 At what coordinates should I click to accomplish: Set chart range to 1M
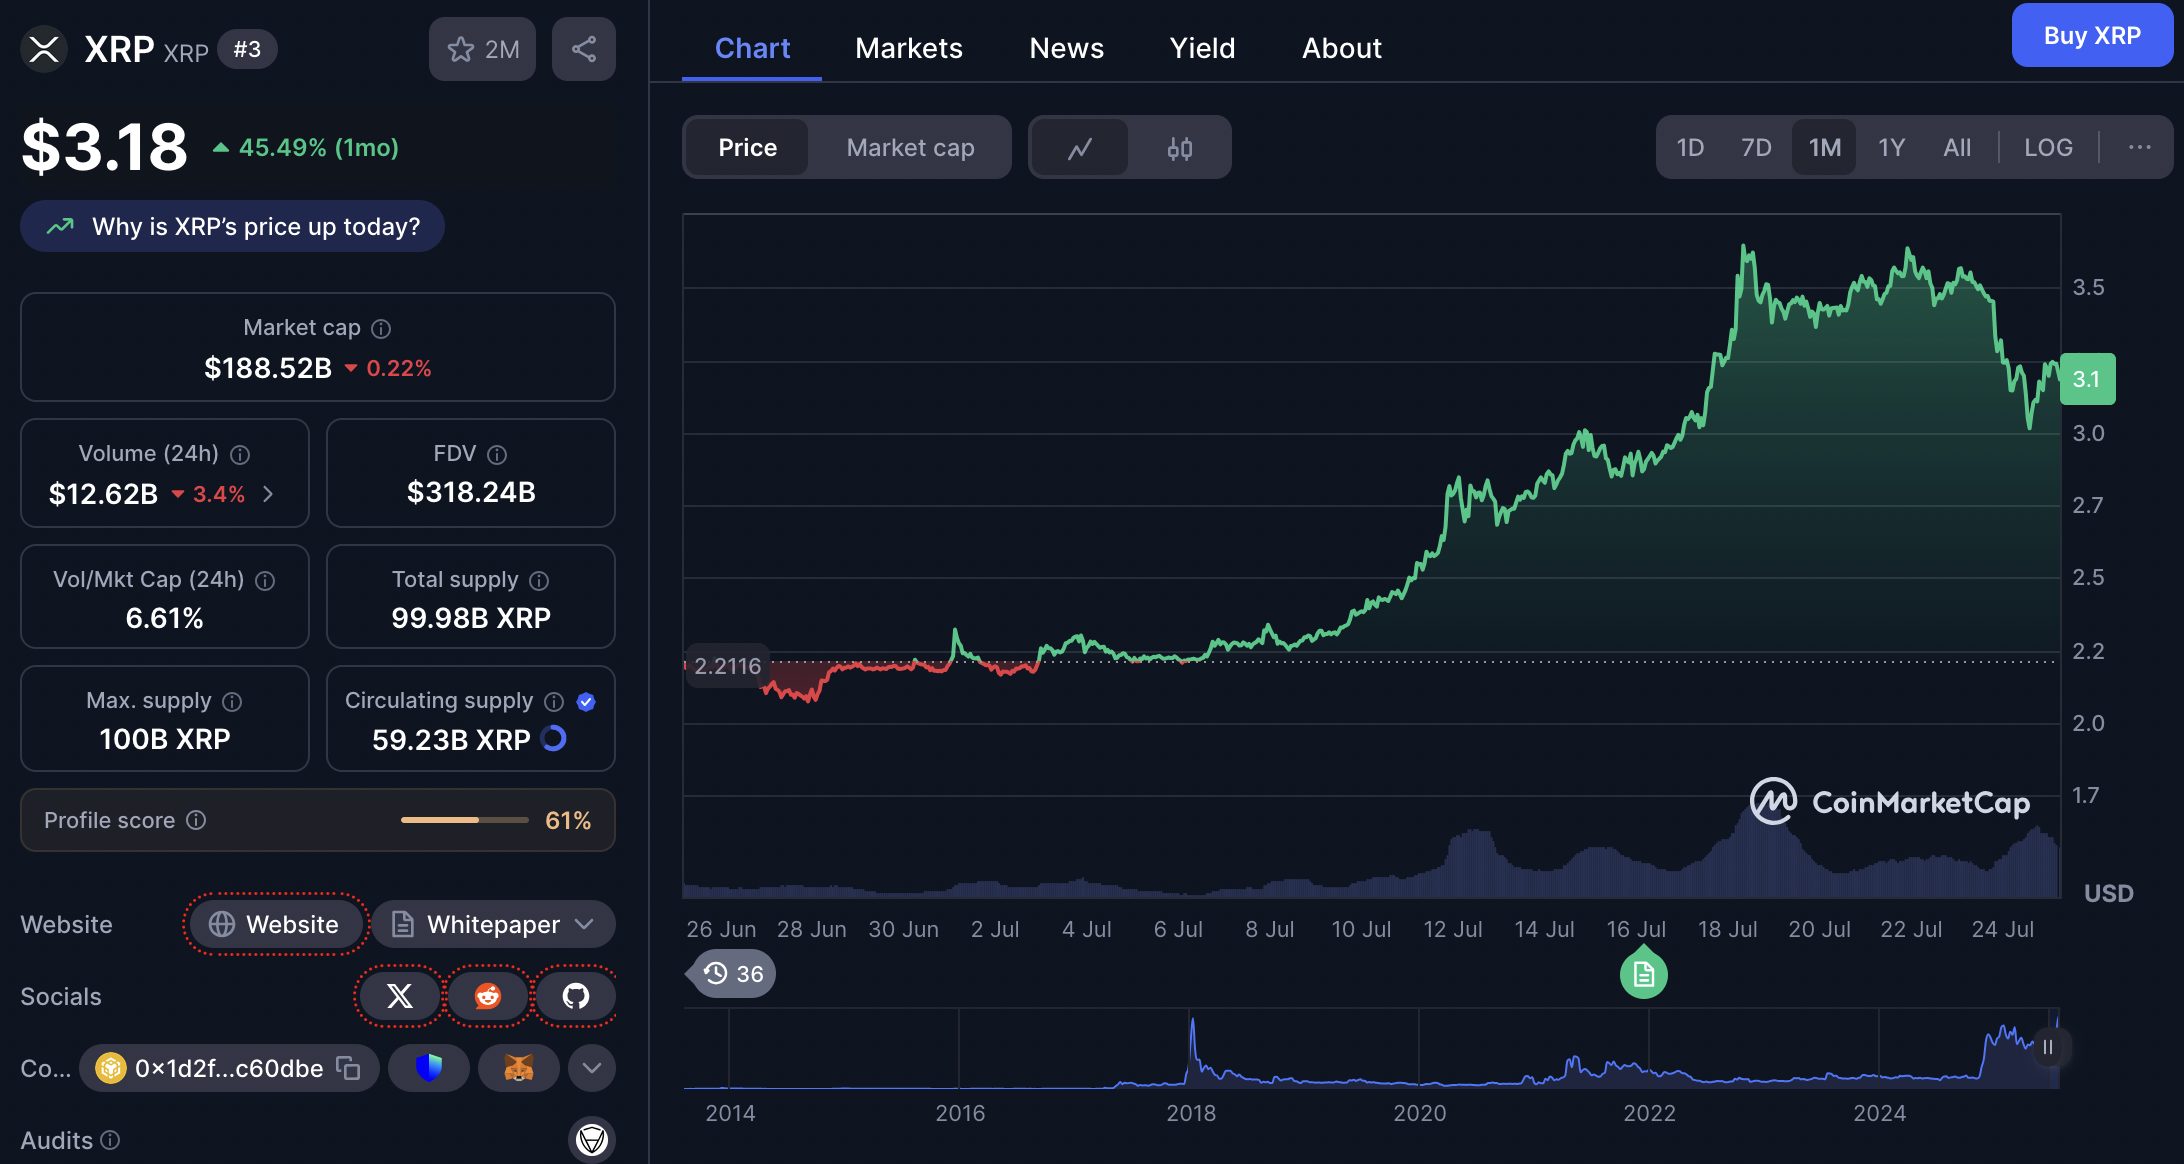coord(1824,148)
